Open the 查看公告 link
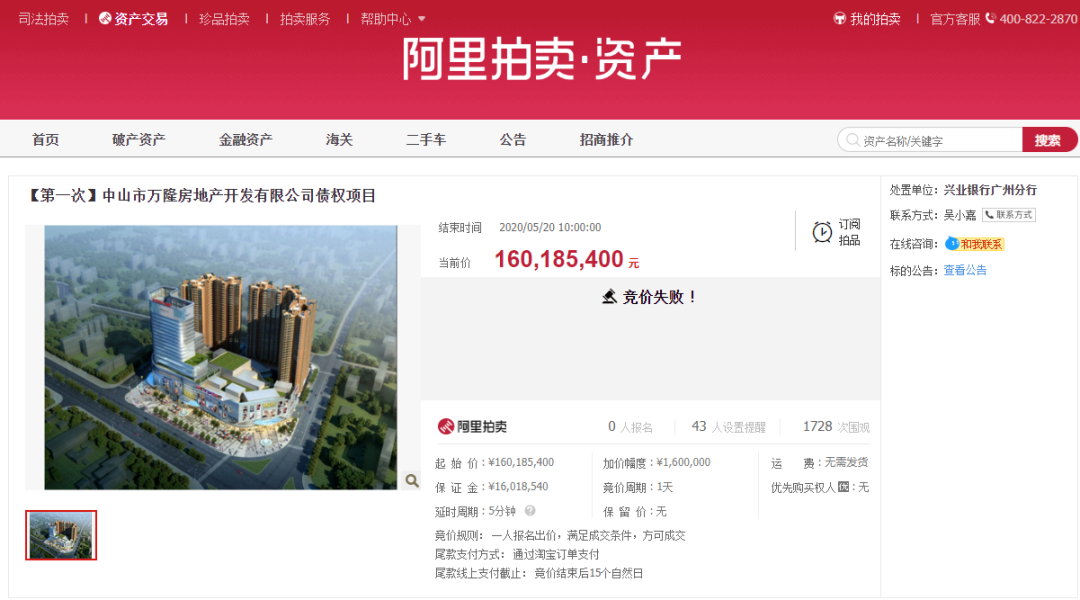Image resolution: width=1080 pixels, height=600 pixels. (x=965, y=270)
